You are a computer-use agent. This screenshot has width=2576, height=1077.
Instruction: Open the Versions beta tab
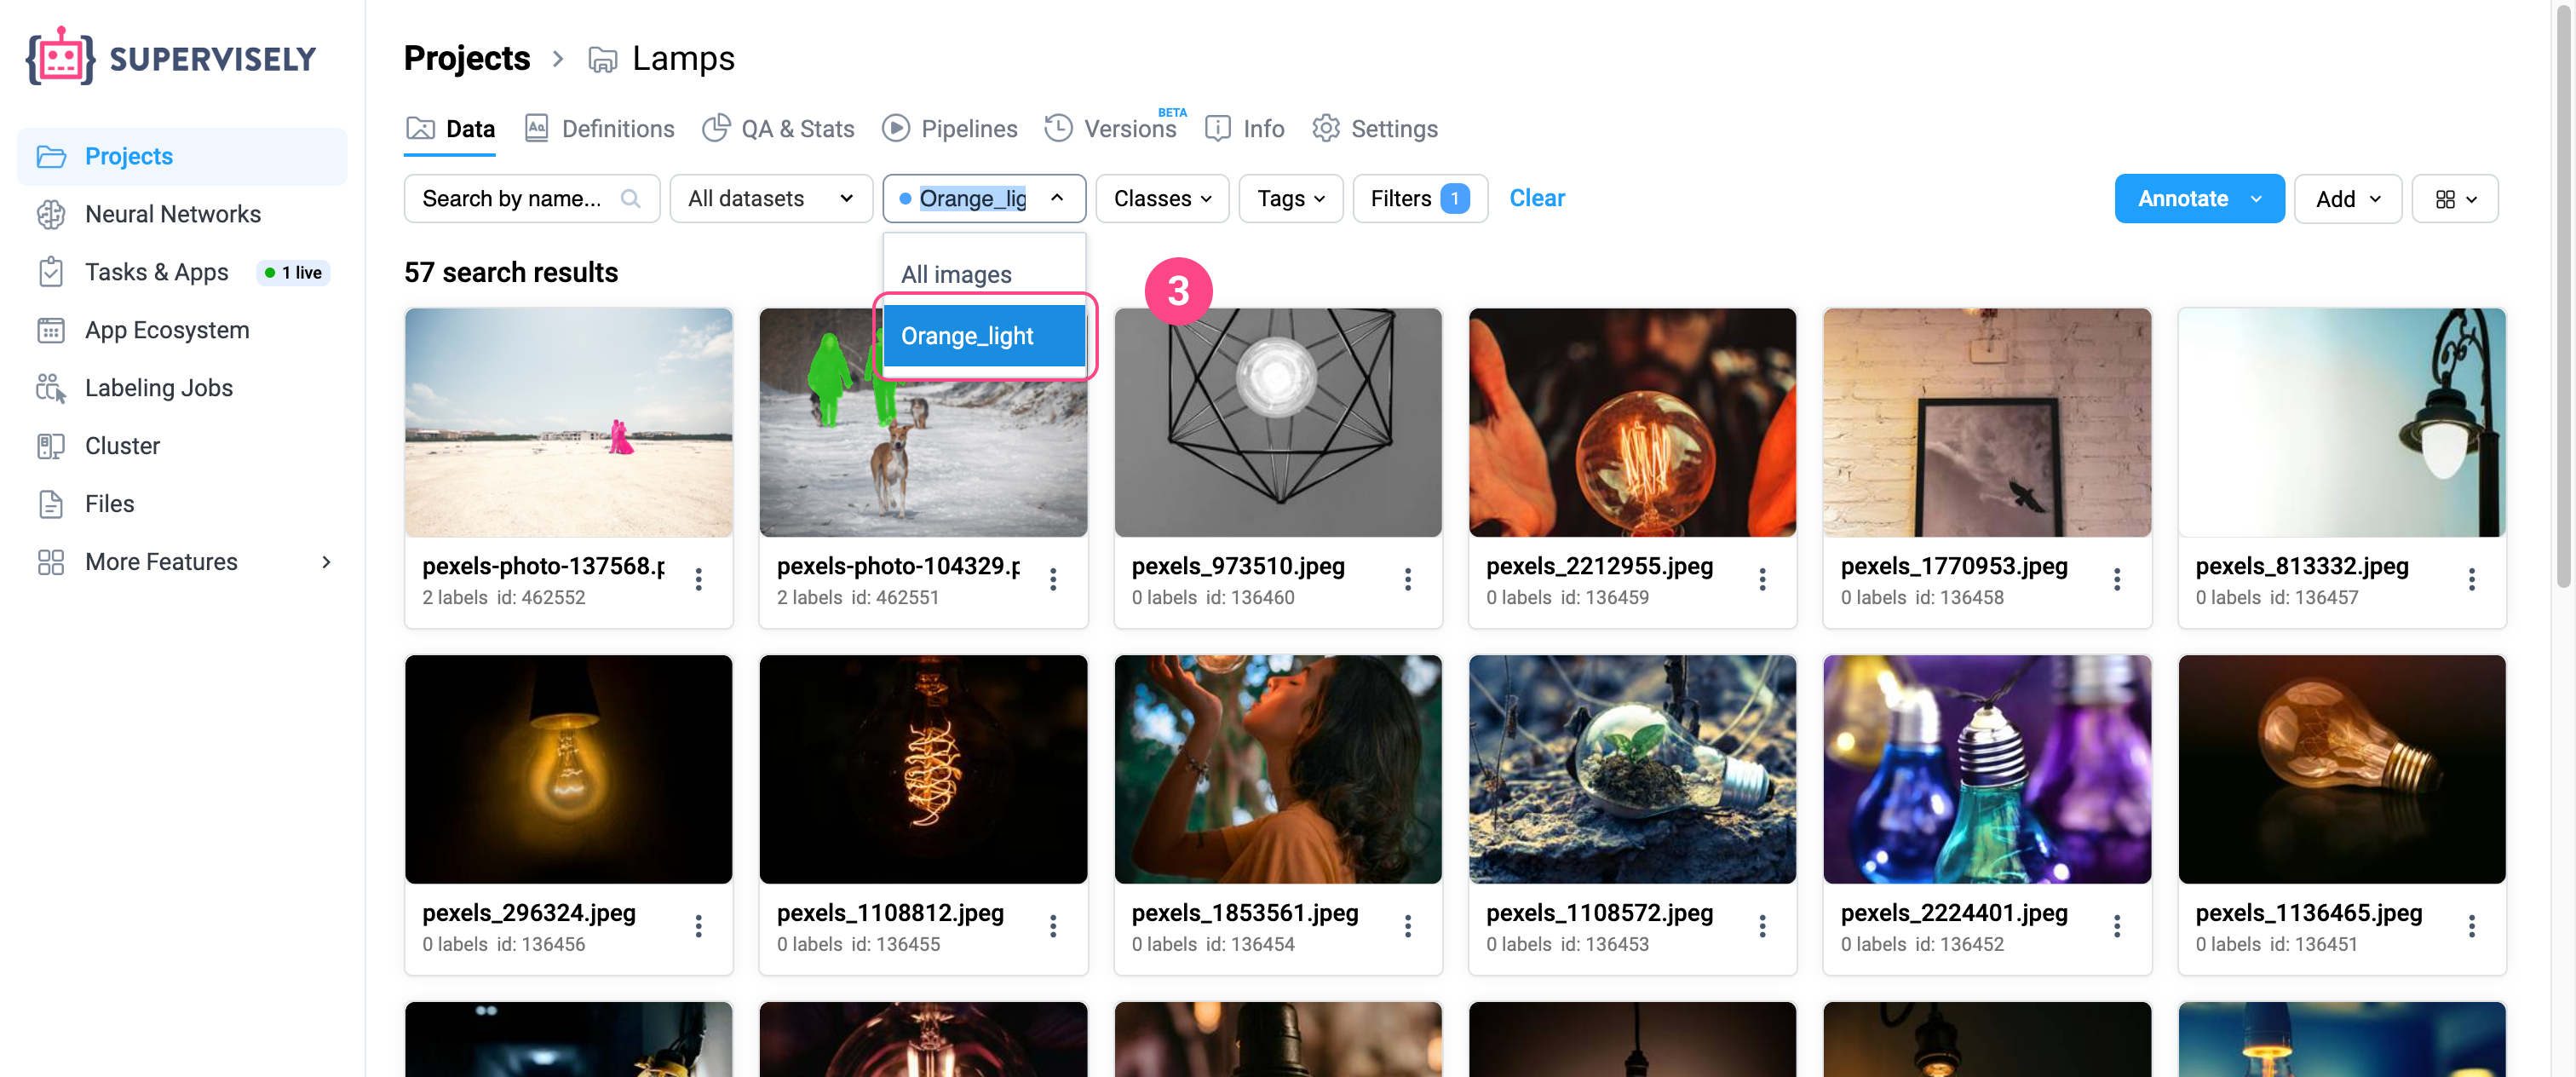(1115, 129)
